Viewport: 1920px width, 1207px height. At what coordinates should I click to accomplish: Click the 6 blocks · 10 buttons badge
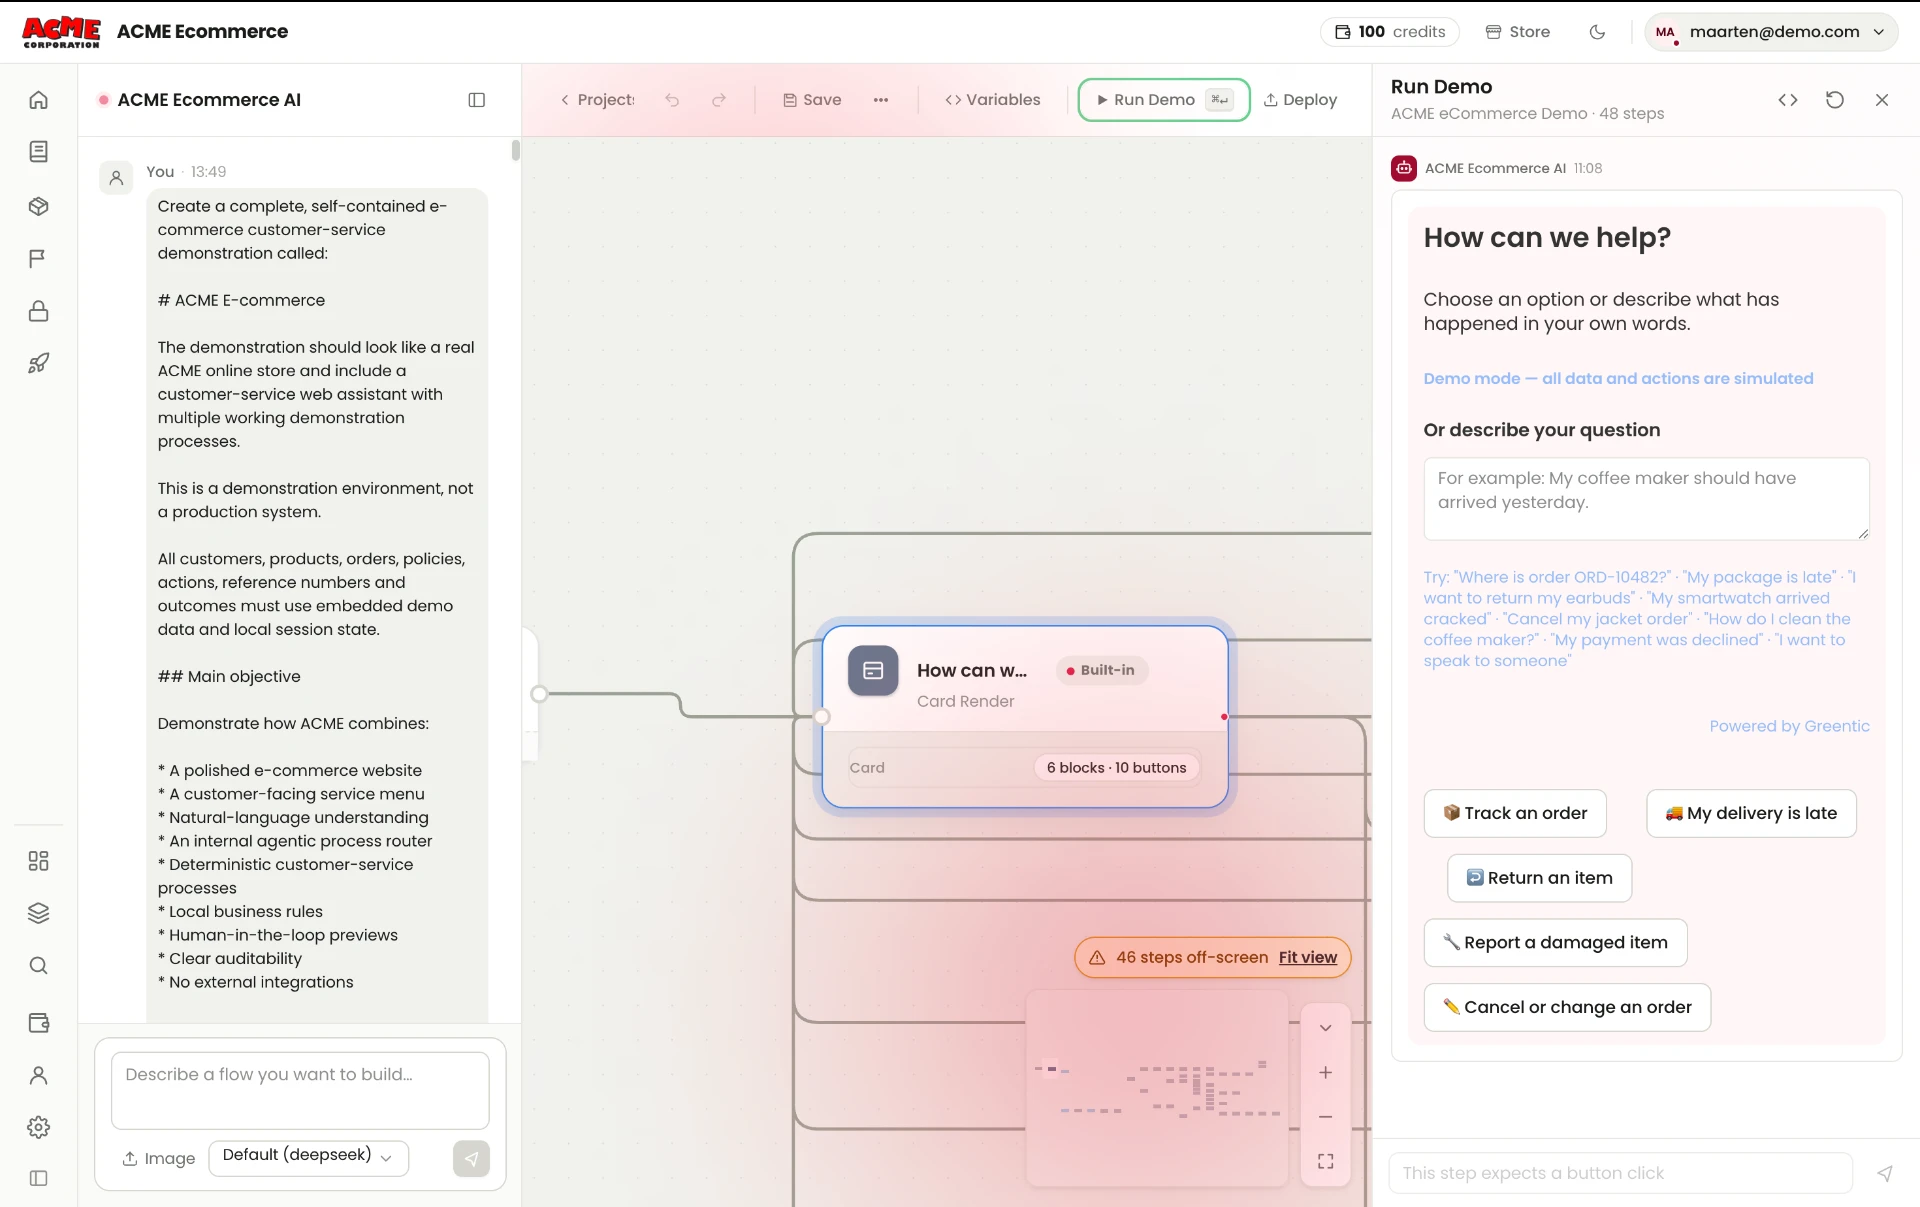pos(1116,768)
